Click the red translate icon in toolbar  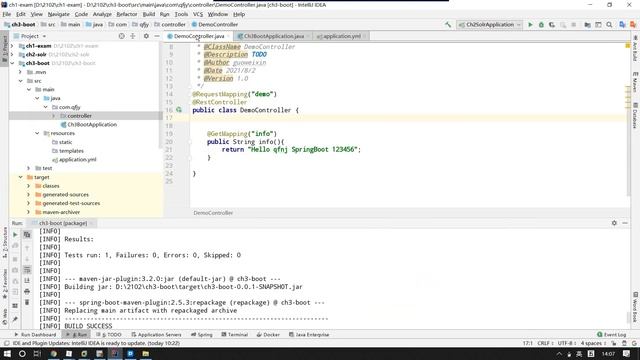(633, 24)
